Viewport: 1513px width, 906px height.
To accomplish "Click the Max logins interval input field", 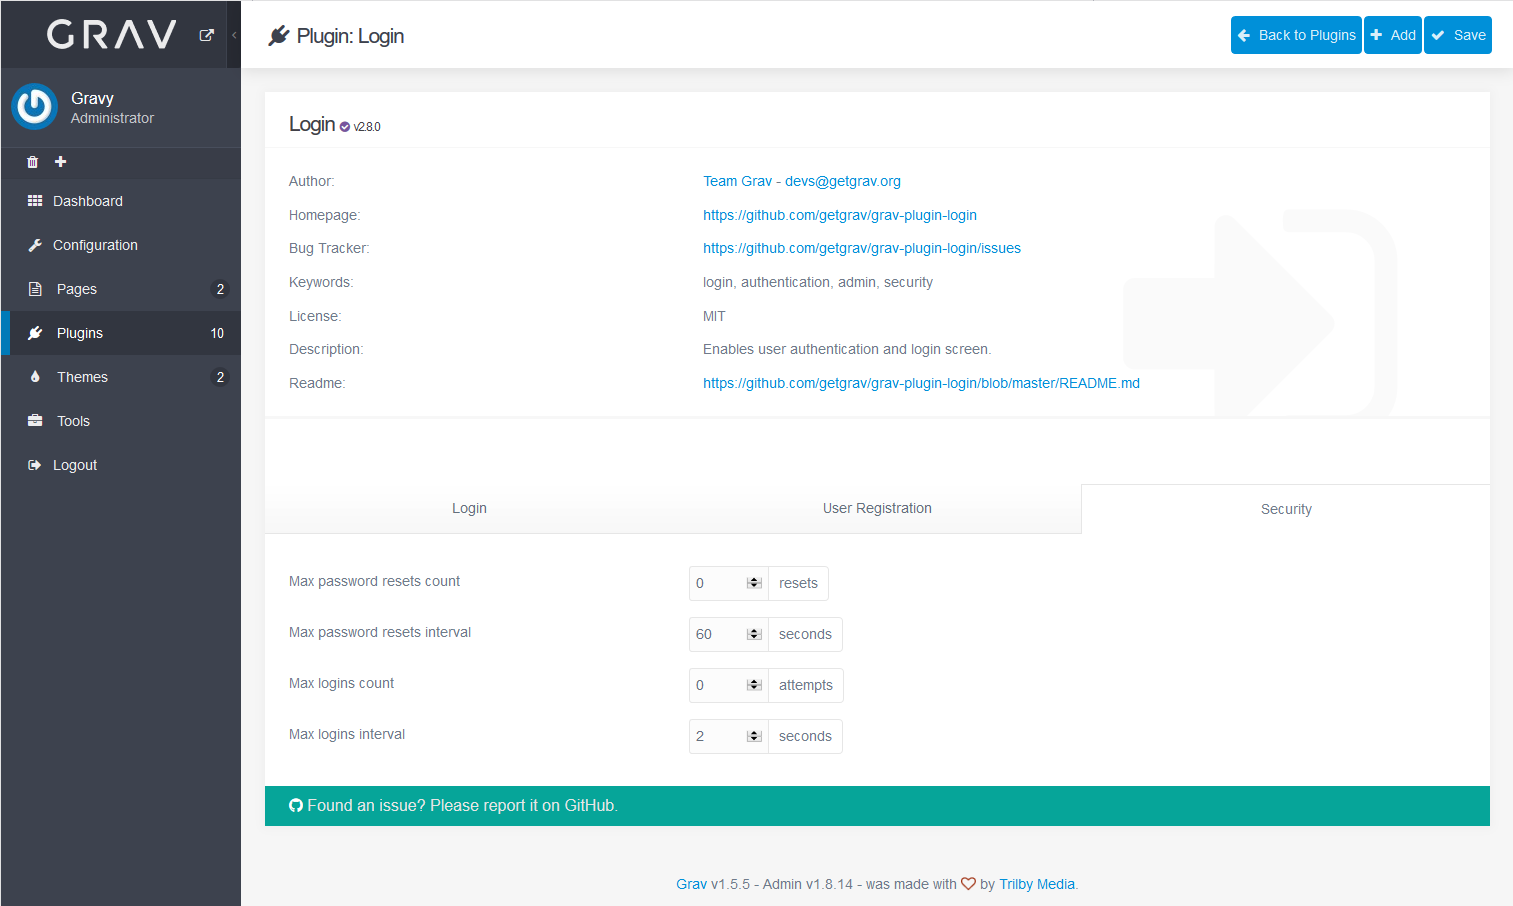I will (718, 736).
